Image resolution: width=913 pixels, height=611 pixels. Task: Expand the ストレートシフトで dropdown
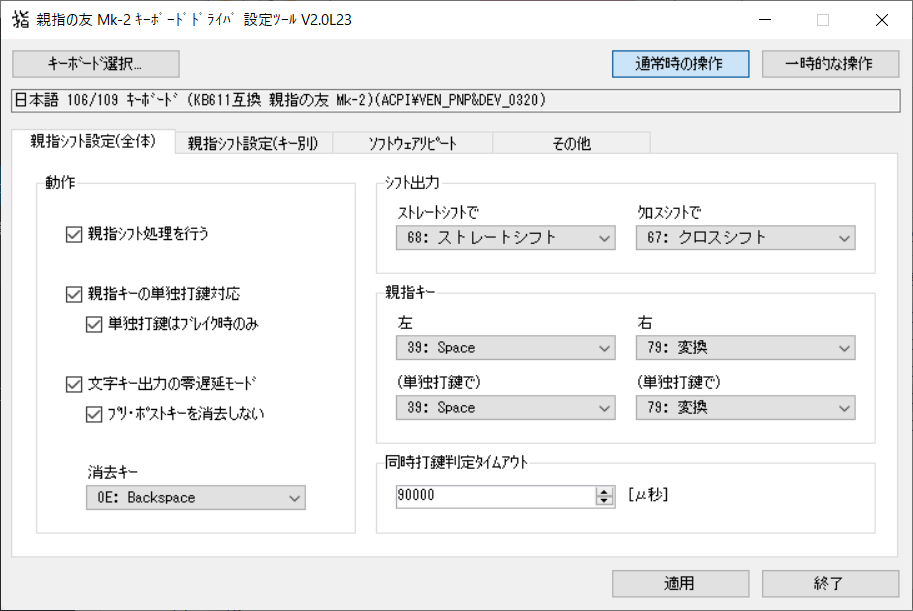click(505, 237)
